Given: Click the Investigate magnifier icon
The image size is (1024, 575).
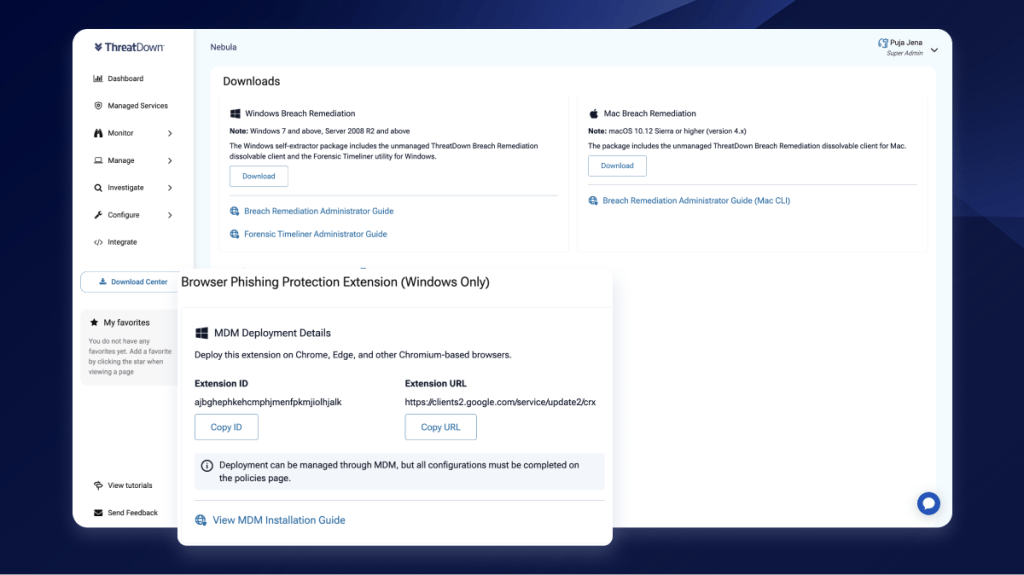Looking at the screenshot, I should 98,188.
